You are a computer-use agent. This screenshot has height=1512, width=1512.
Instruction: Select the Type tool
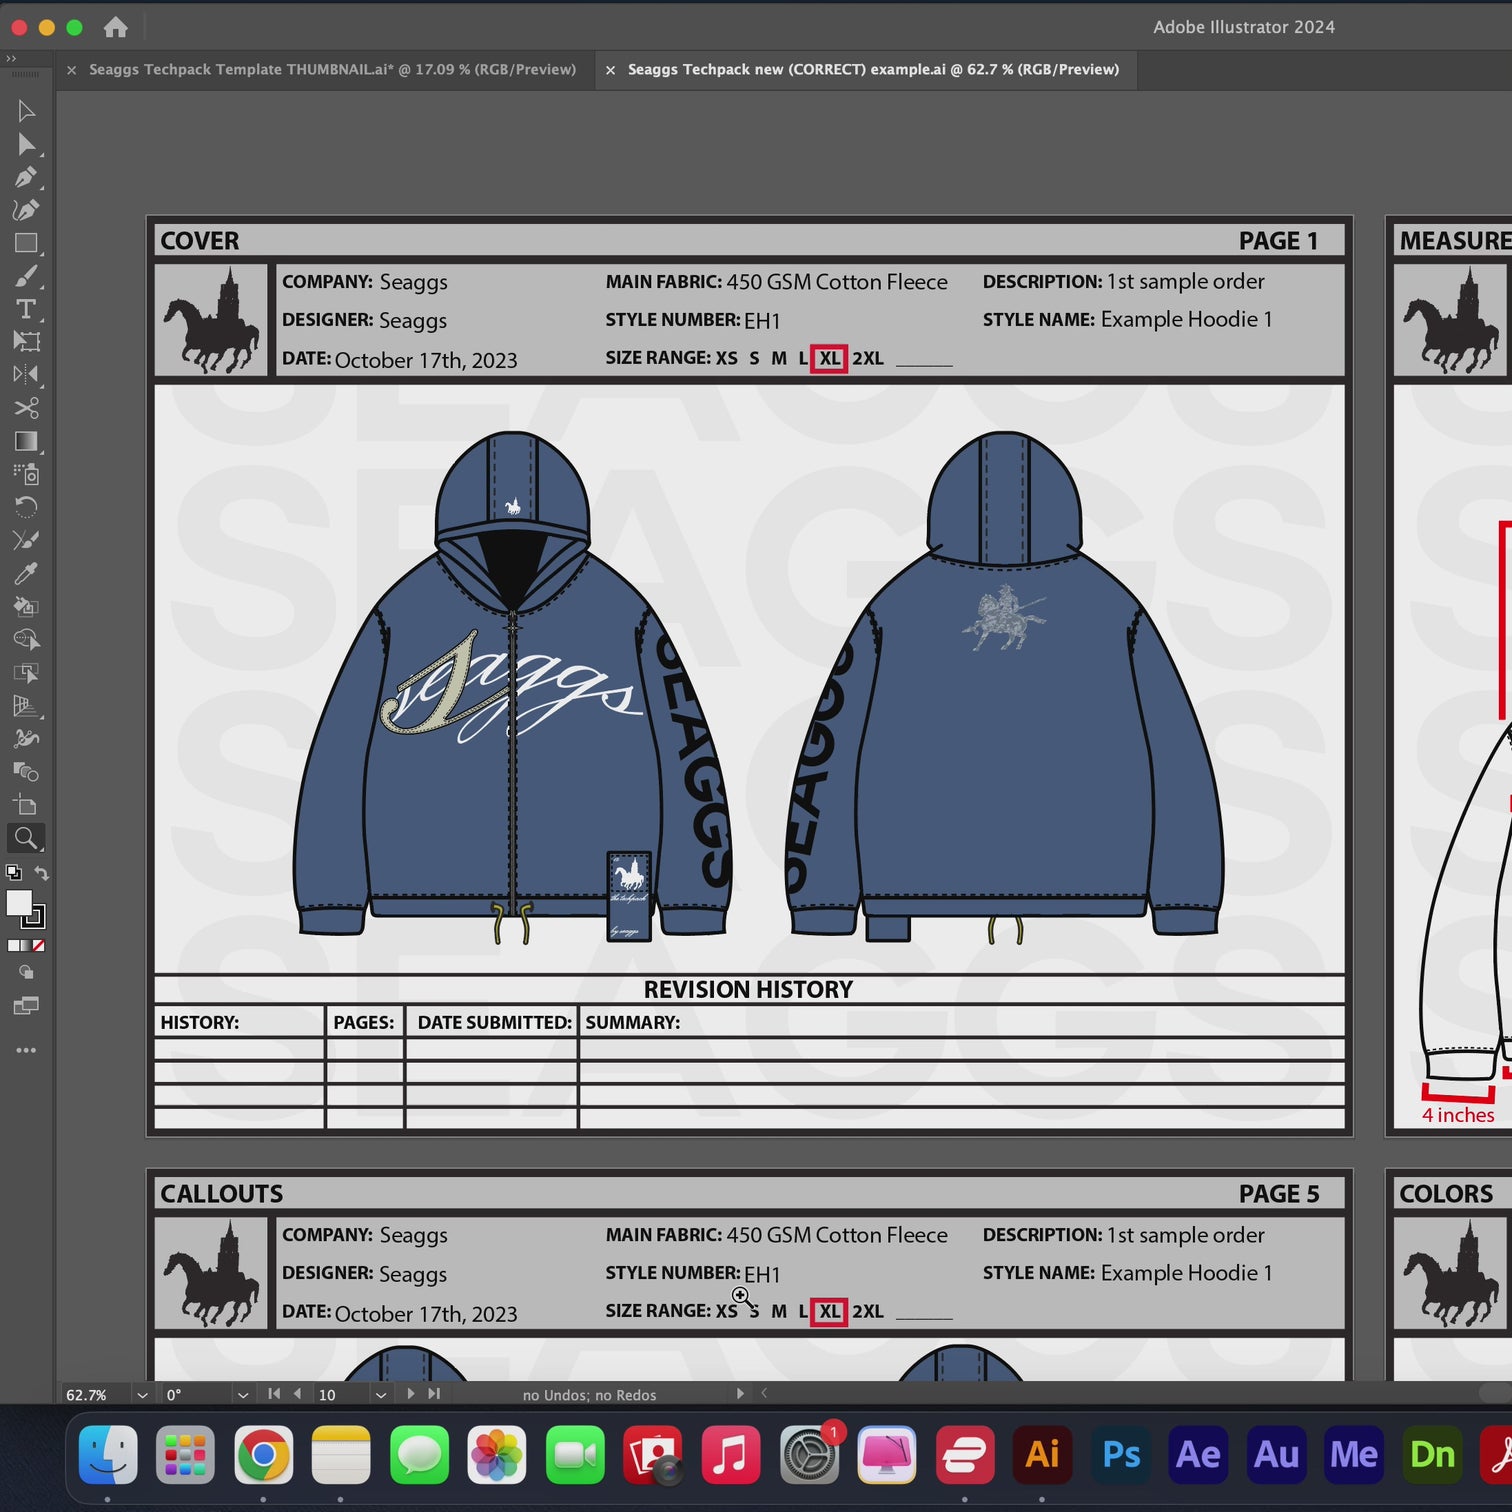(27, 310)
